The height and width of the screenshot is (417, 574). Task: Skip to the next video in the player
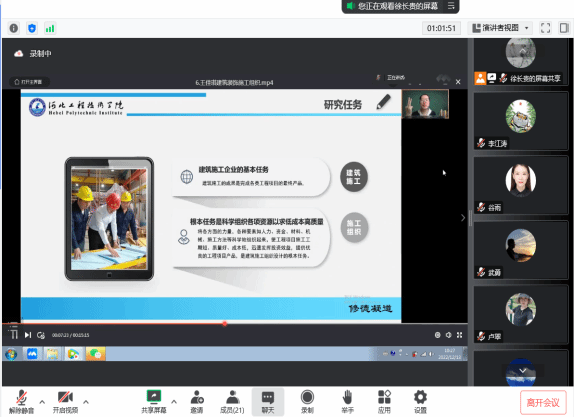pos(28,335)
